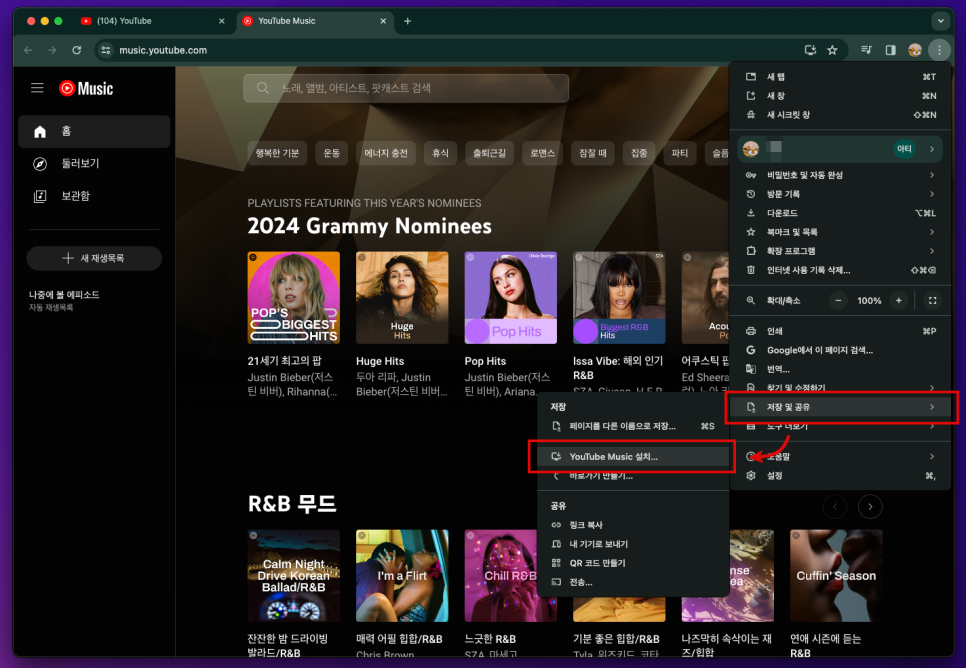Open Library (보관함) in sidebar
Screen dimensions: 966x668
pos(94,196)
